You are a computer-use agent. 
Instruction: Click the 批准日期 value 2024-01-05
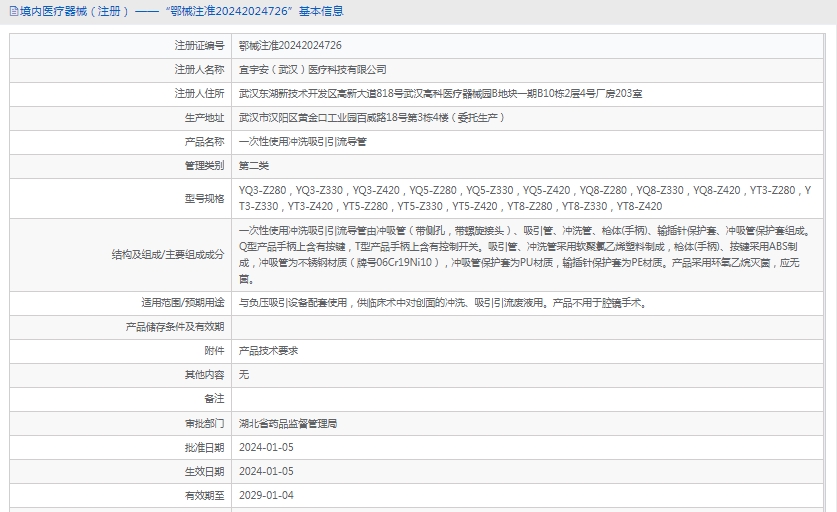pos(266,447)
